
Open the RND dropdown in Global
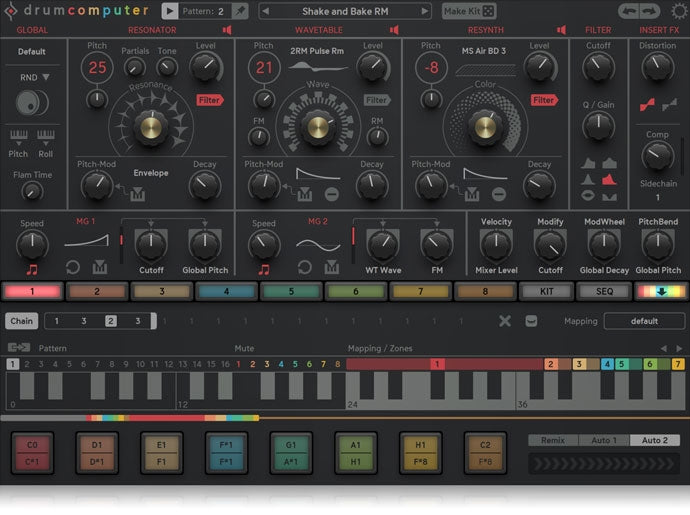point(34,77)
